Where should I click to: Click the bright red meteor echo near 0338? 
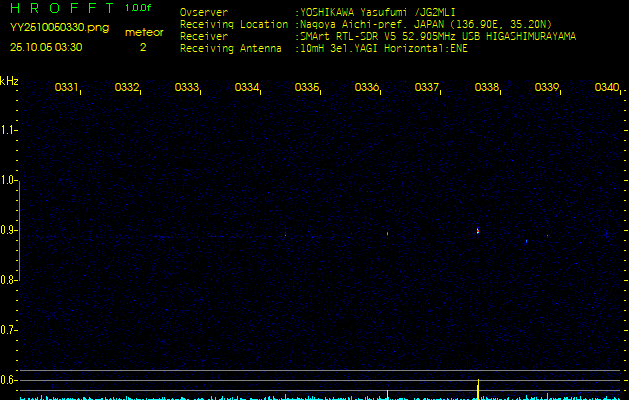coord(478,231)
